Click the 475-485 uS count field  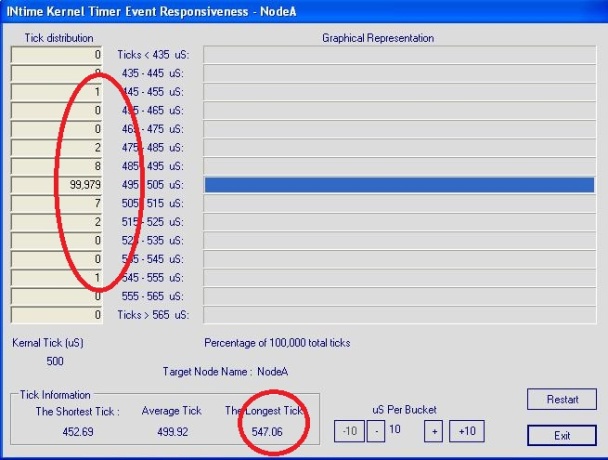pos(57,147)
